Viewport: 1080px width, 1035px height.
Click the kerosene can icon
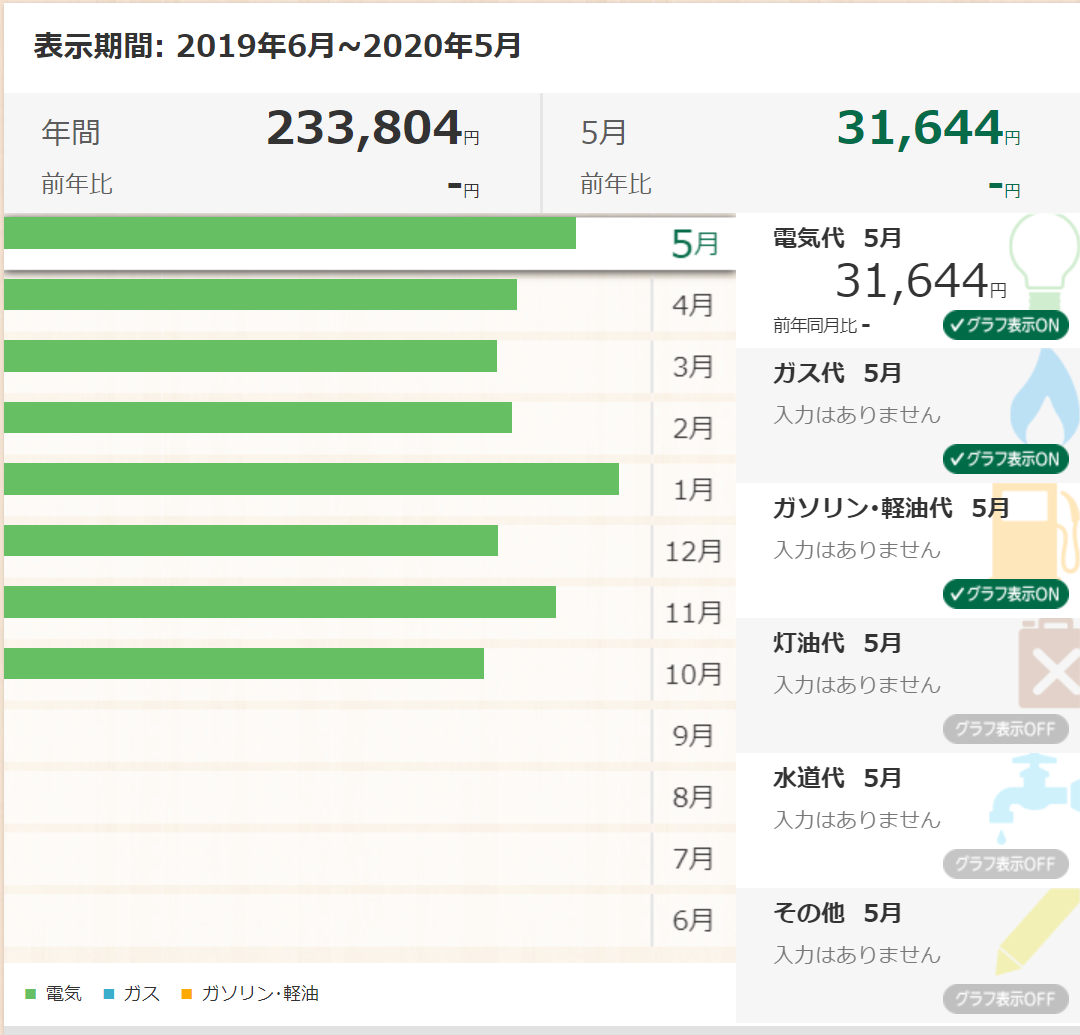[x=1048, y=665]
